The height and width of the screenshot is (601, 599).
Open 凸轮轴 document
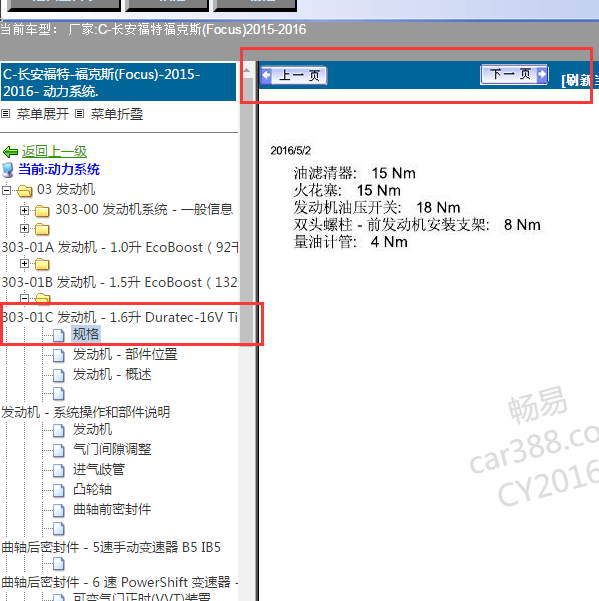point(92,489)
